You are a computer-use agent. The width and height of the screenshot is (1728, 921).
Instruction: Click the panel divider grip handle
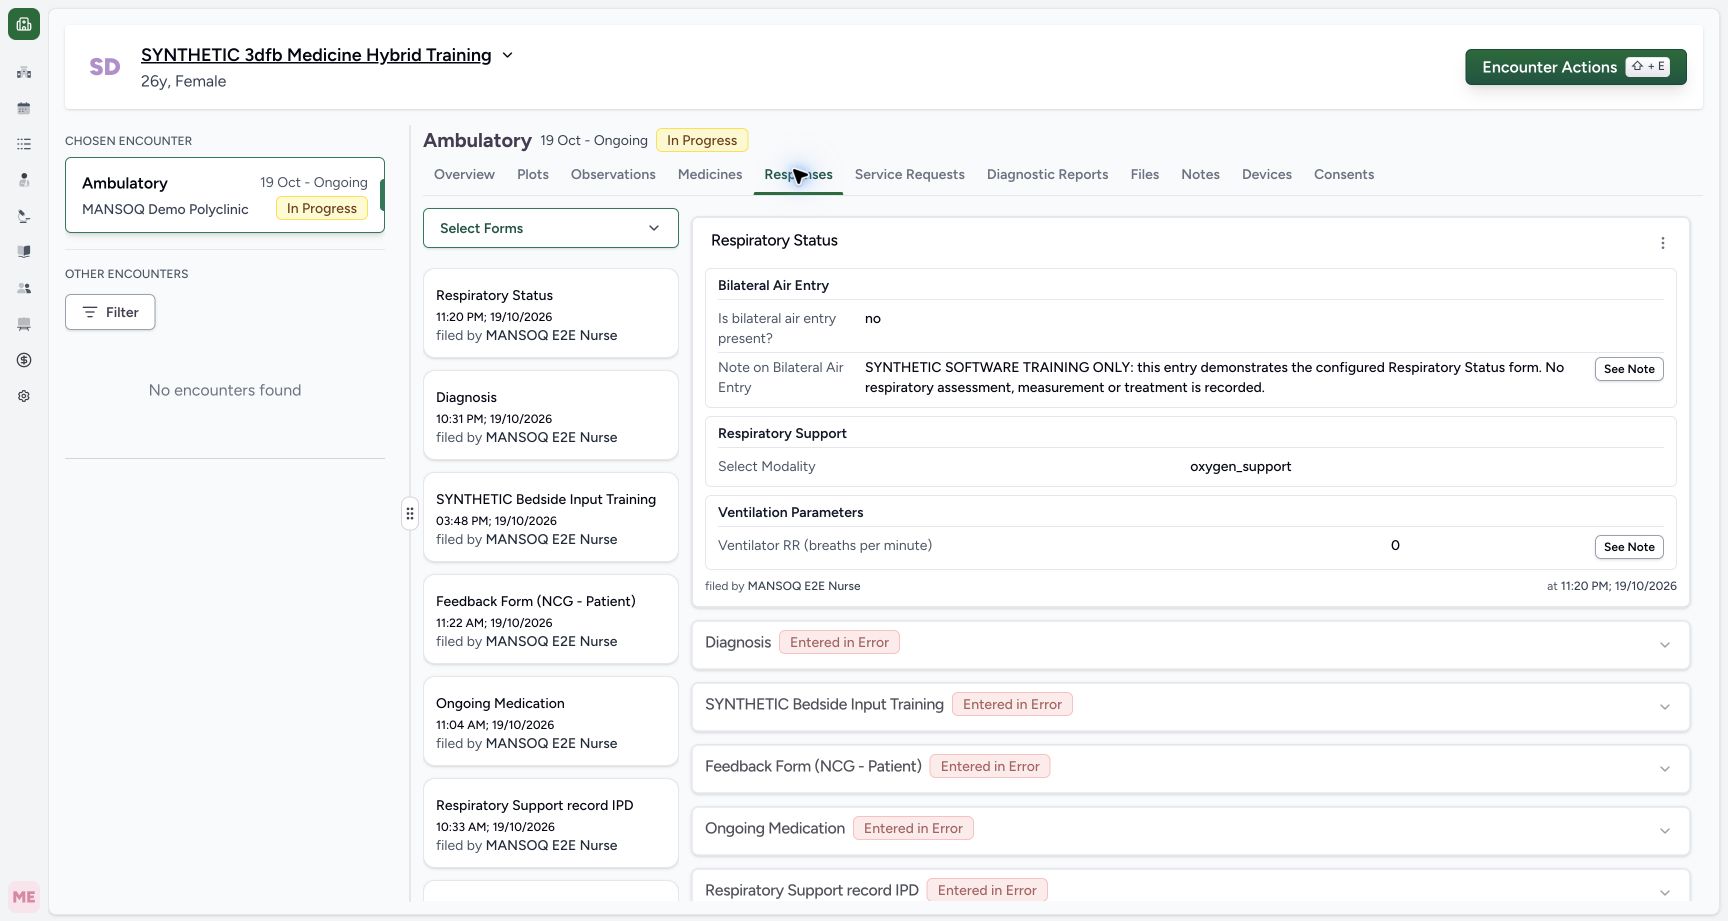coord(410,514)
